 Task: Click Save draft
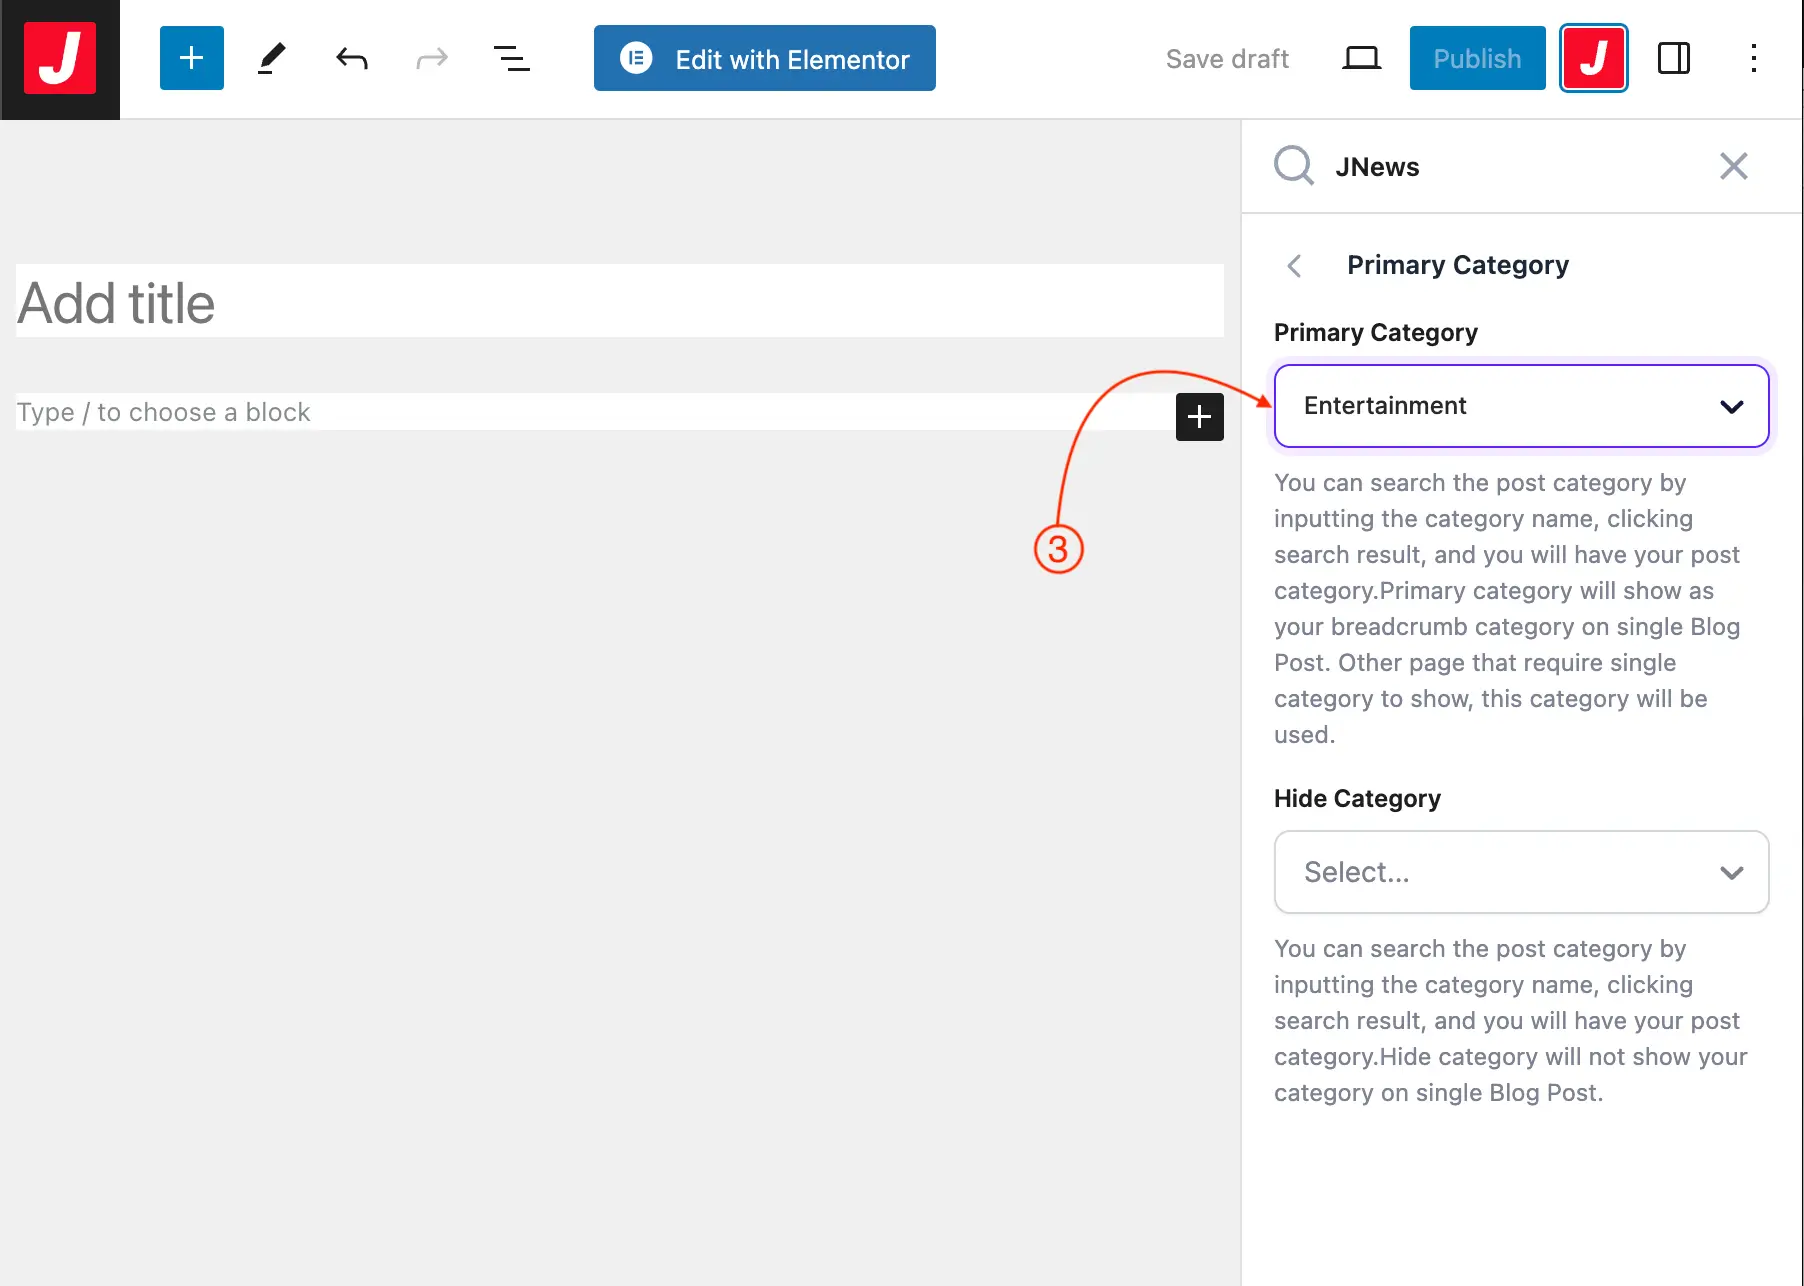pos(1227,59)
